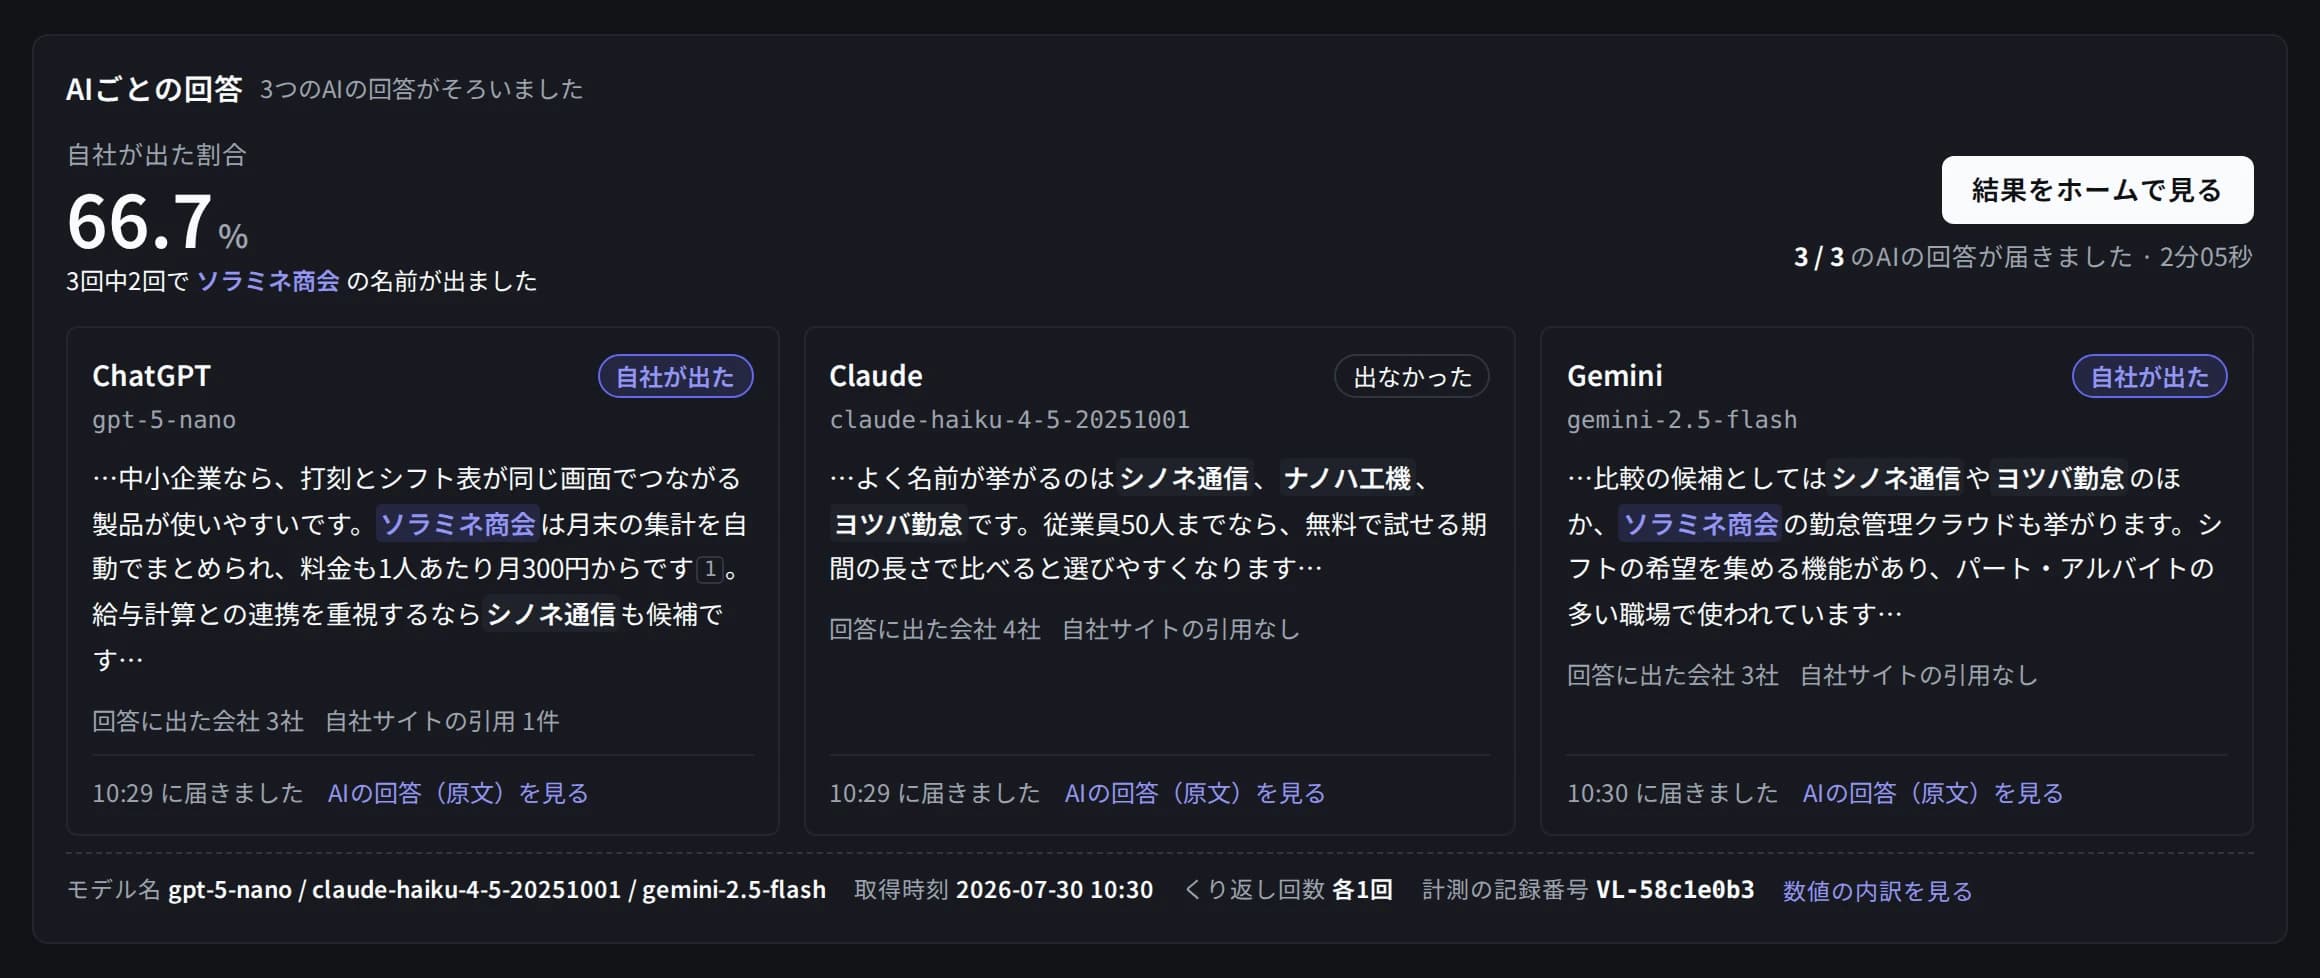Click gemini-2.5-flash model name under Gemini
This screenshot has width=2320, height=978.
[x=1682, y=420]
